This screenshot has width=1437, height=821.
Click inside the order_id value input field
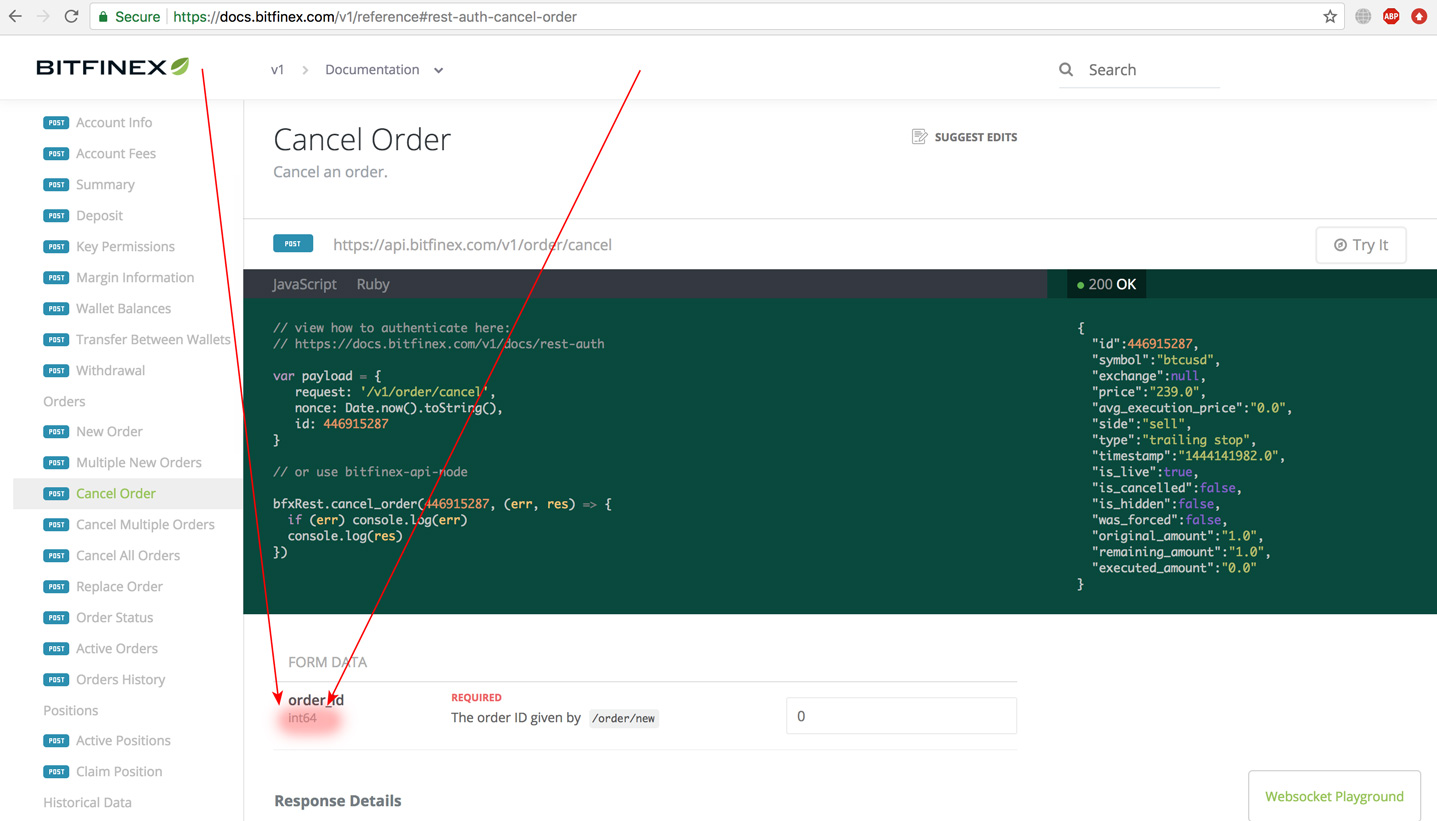[899, 715]
